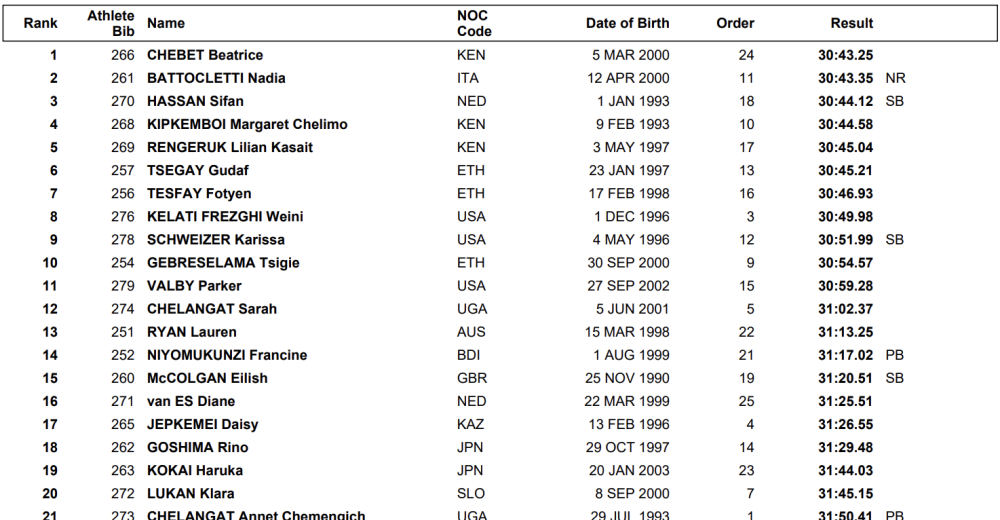Select the name CHEBET Beatrice
Image resolution: width=1000 pixels, height=520 pixels.
pos(205,55)
